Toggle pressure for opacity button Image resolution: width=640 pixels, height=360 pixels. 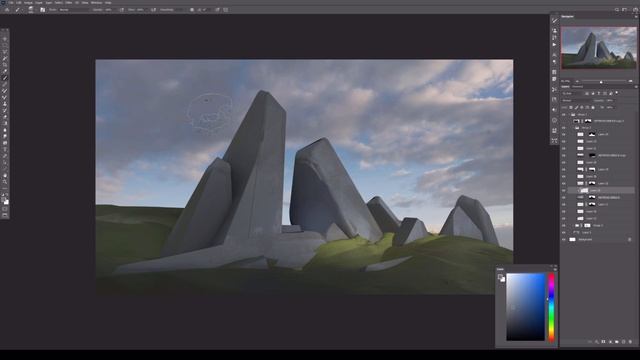[122, 9]
